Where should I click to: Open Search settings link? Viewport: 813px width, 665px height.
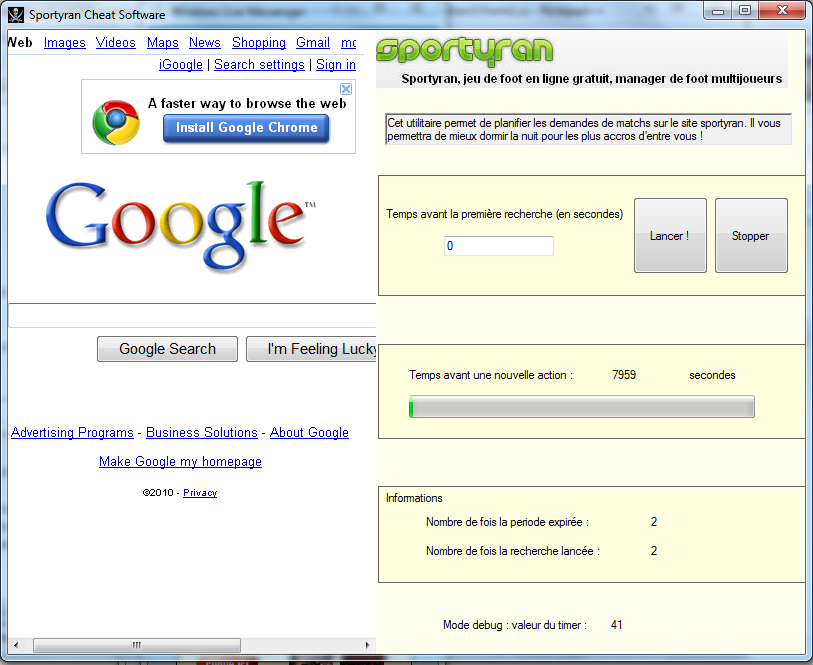point(259,64)
